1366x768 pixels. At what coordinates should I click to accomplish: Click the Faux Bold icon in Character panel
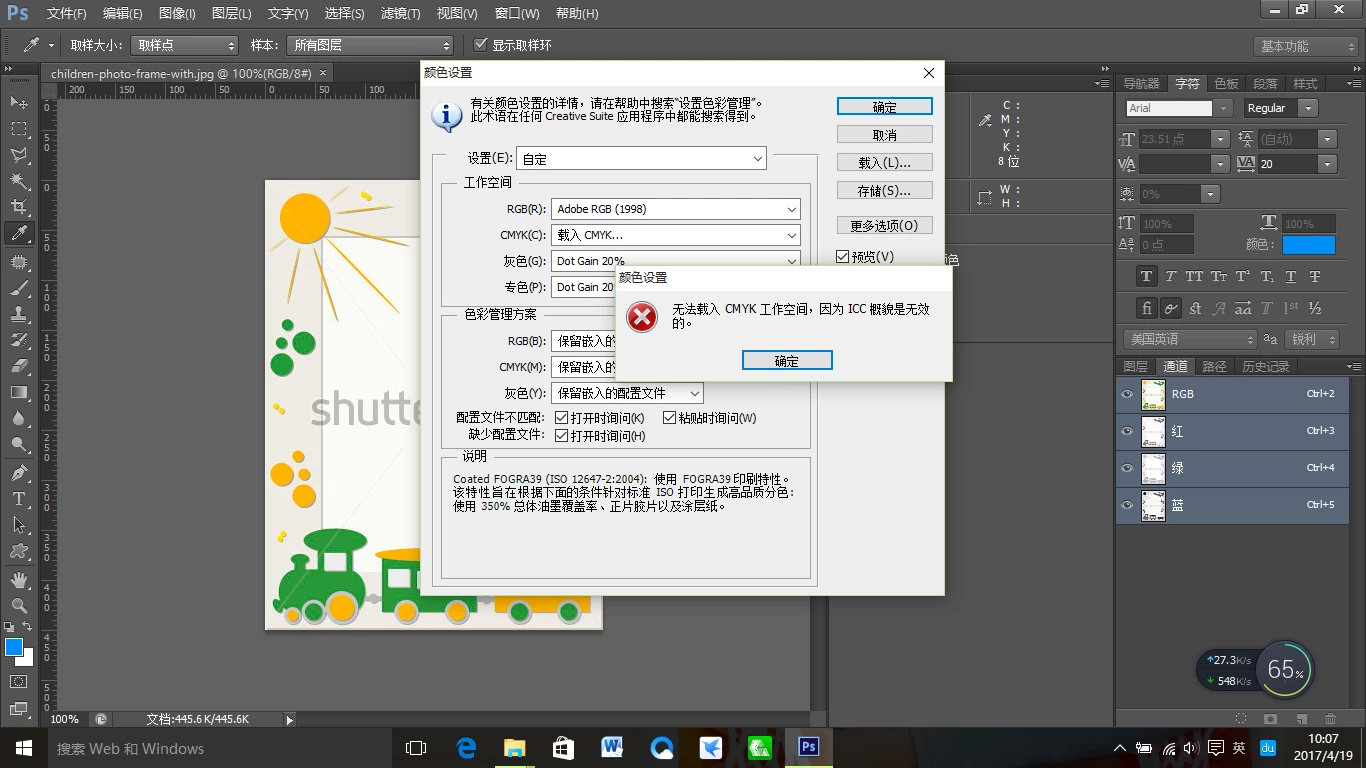tap(1146, 277)
